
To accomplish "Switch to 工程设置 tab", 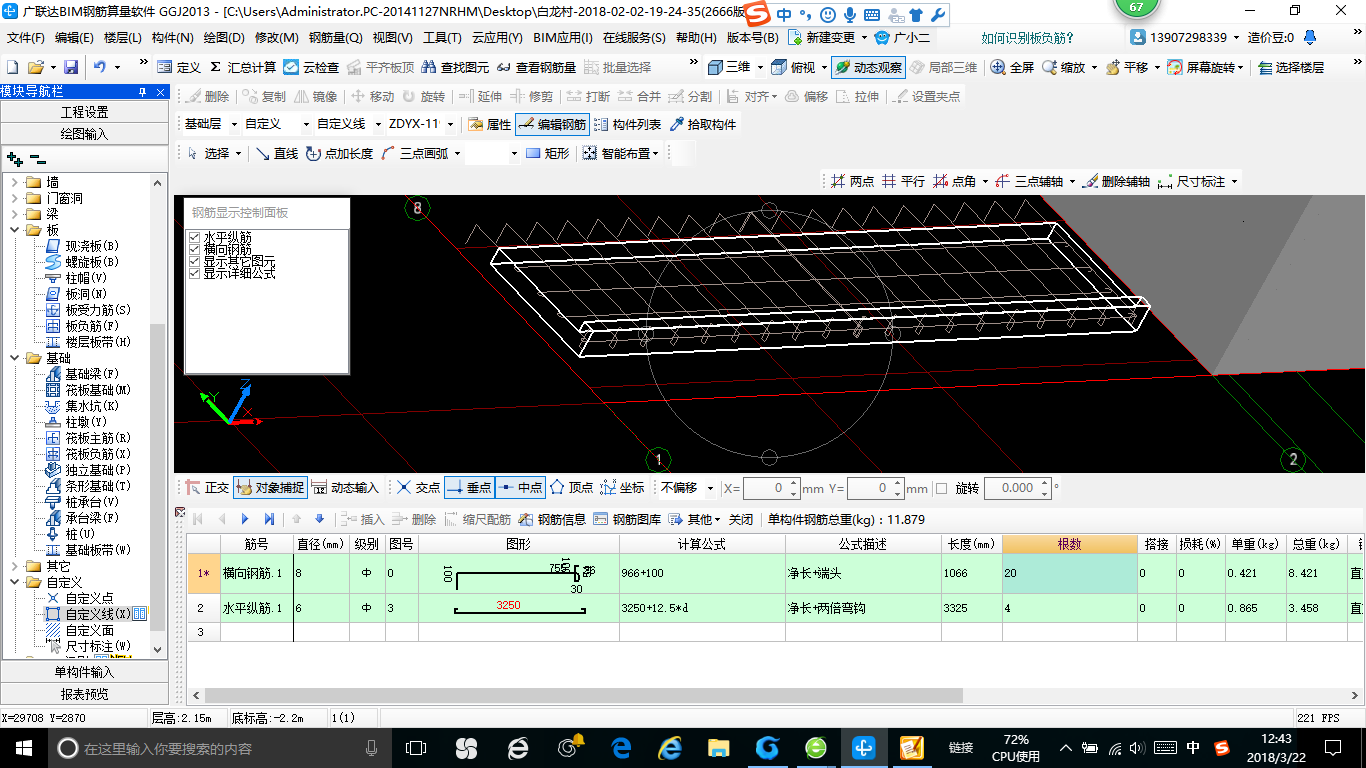I will point(84,112).
